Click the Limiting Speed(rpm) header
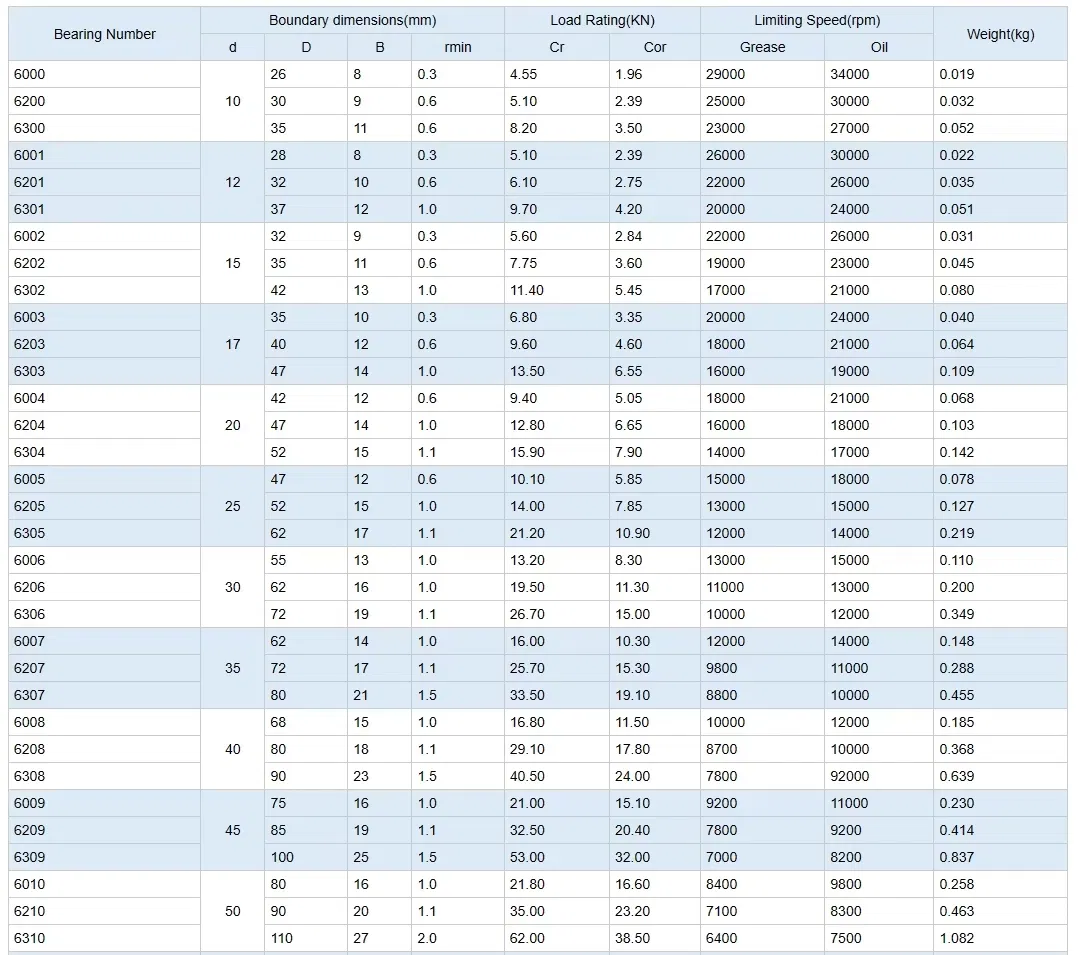The image size is (1078, 955). pos(816,21)
